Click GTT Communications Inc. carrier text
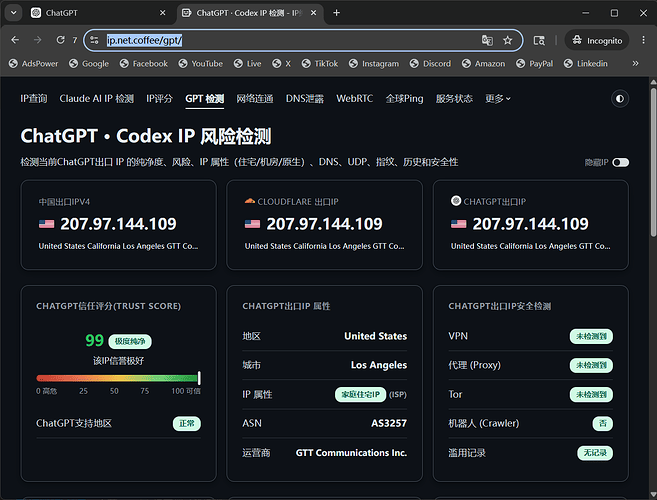657x500 pixels. point(351,453)
